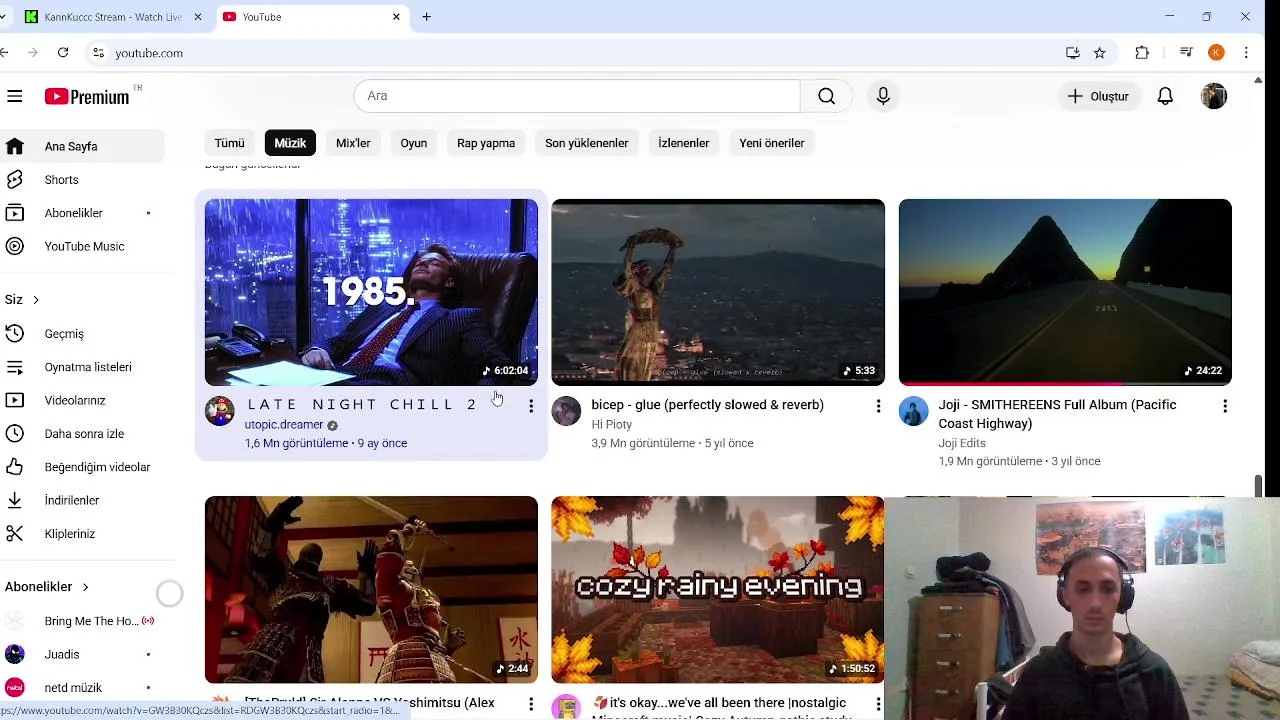
Task: Click the utopic.dreamer channel avatar
Action: 219,411
